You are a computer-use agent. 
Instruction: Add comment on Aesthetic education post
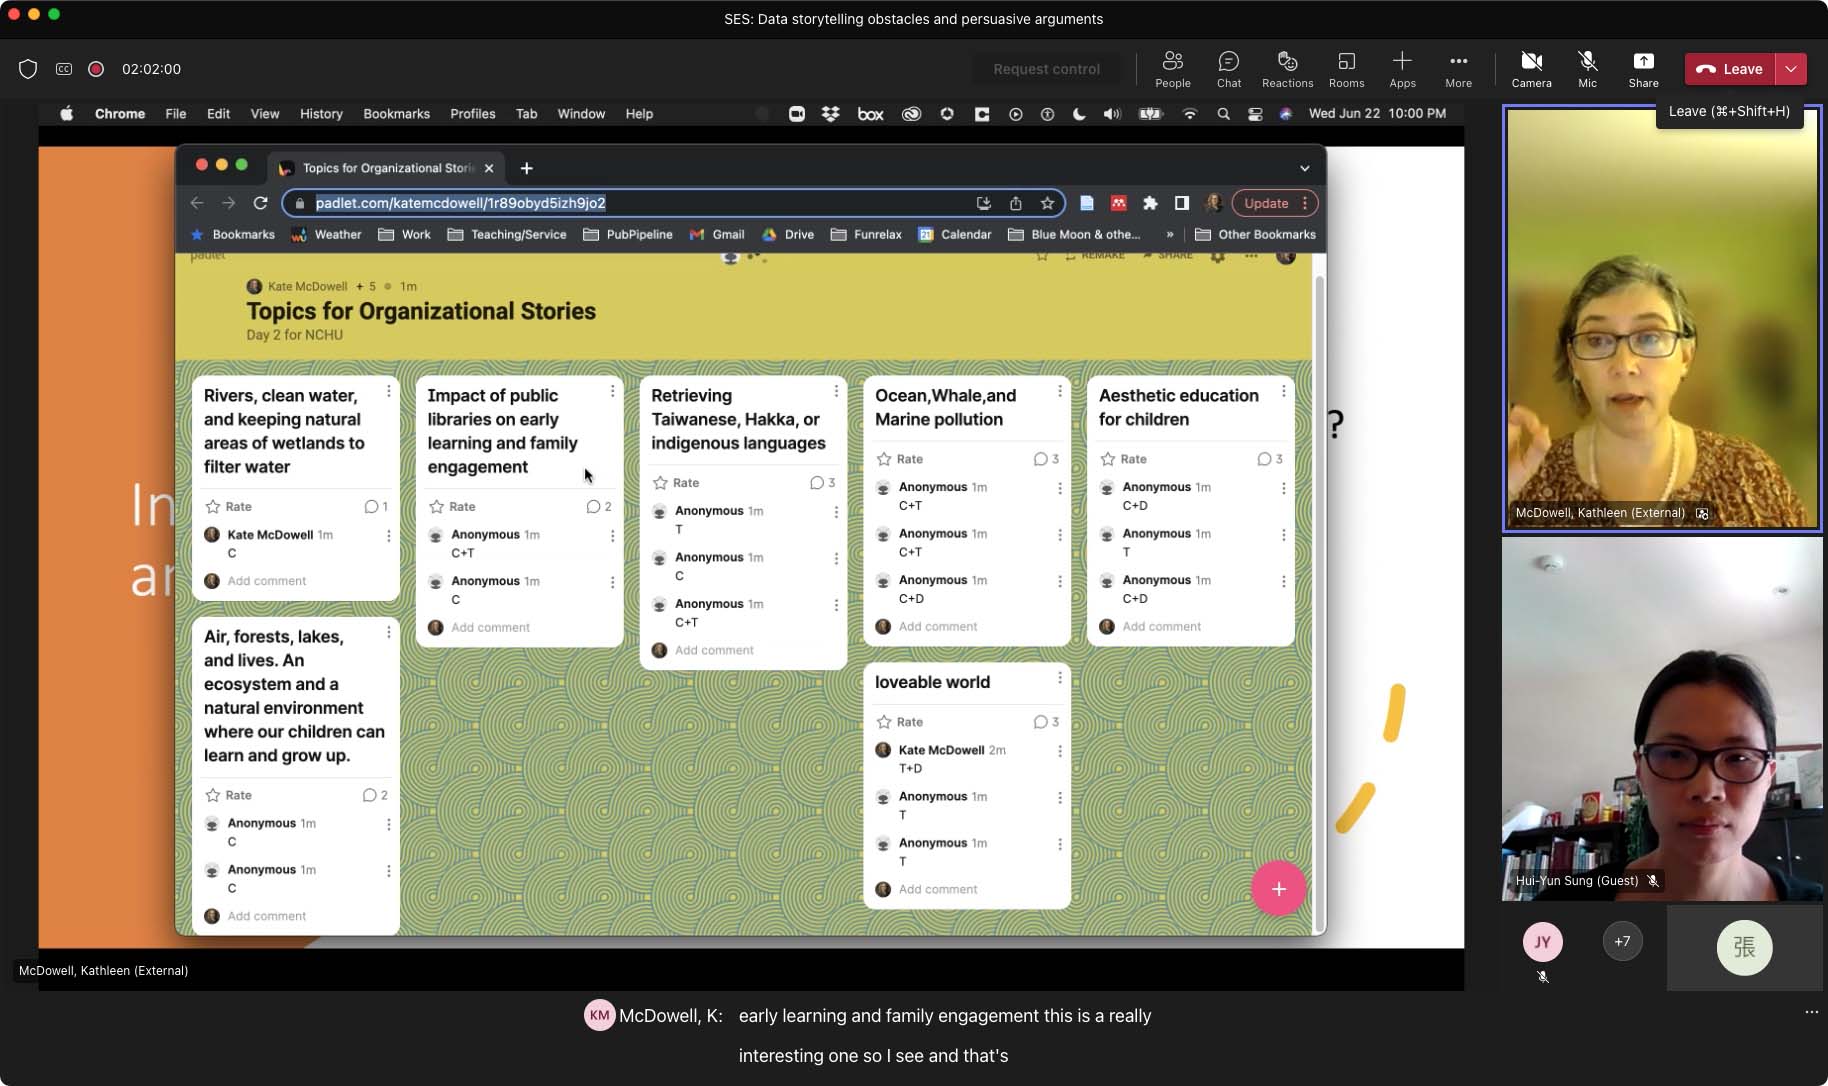pyautogui.click(x=1161, y=627)
